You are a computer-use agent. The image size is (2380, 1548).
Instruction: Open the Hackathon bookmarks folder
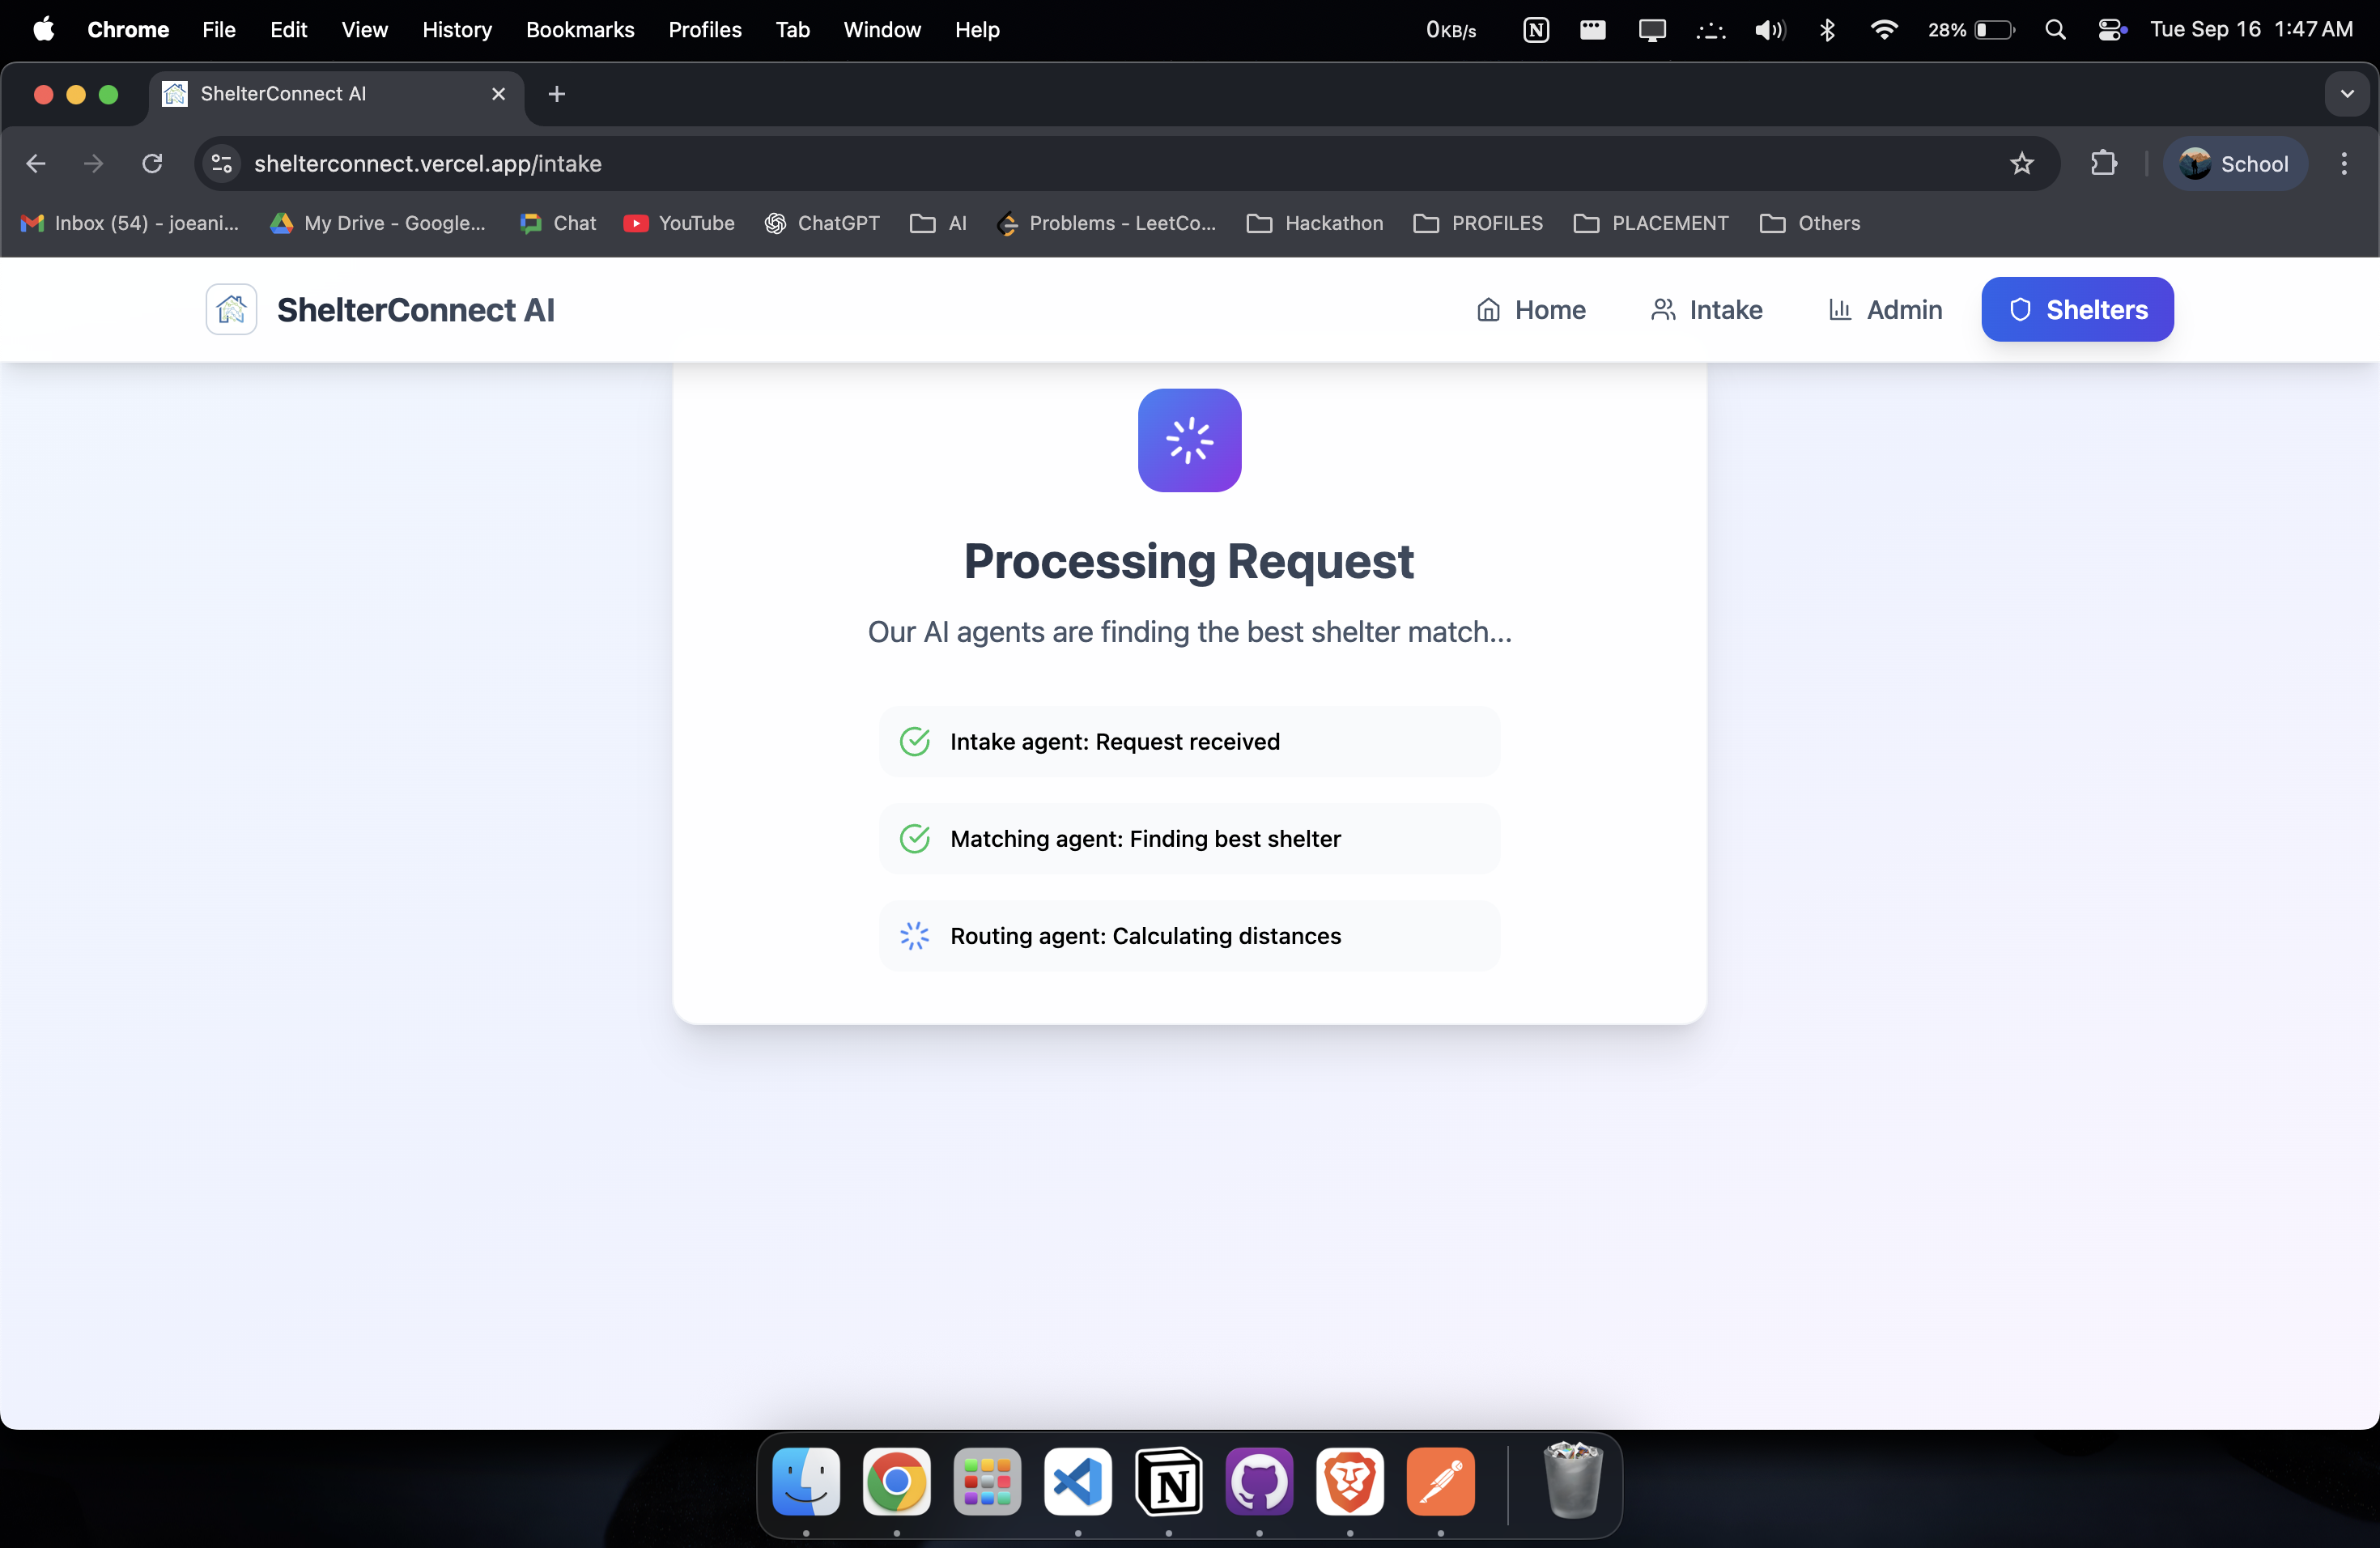click(1315, 223)
